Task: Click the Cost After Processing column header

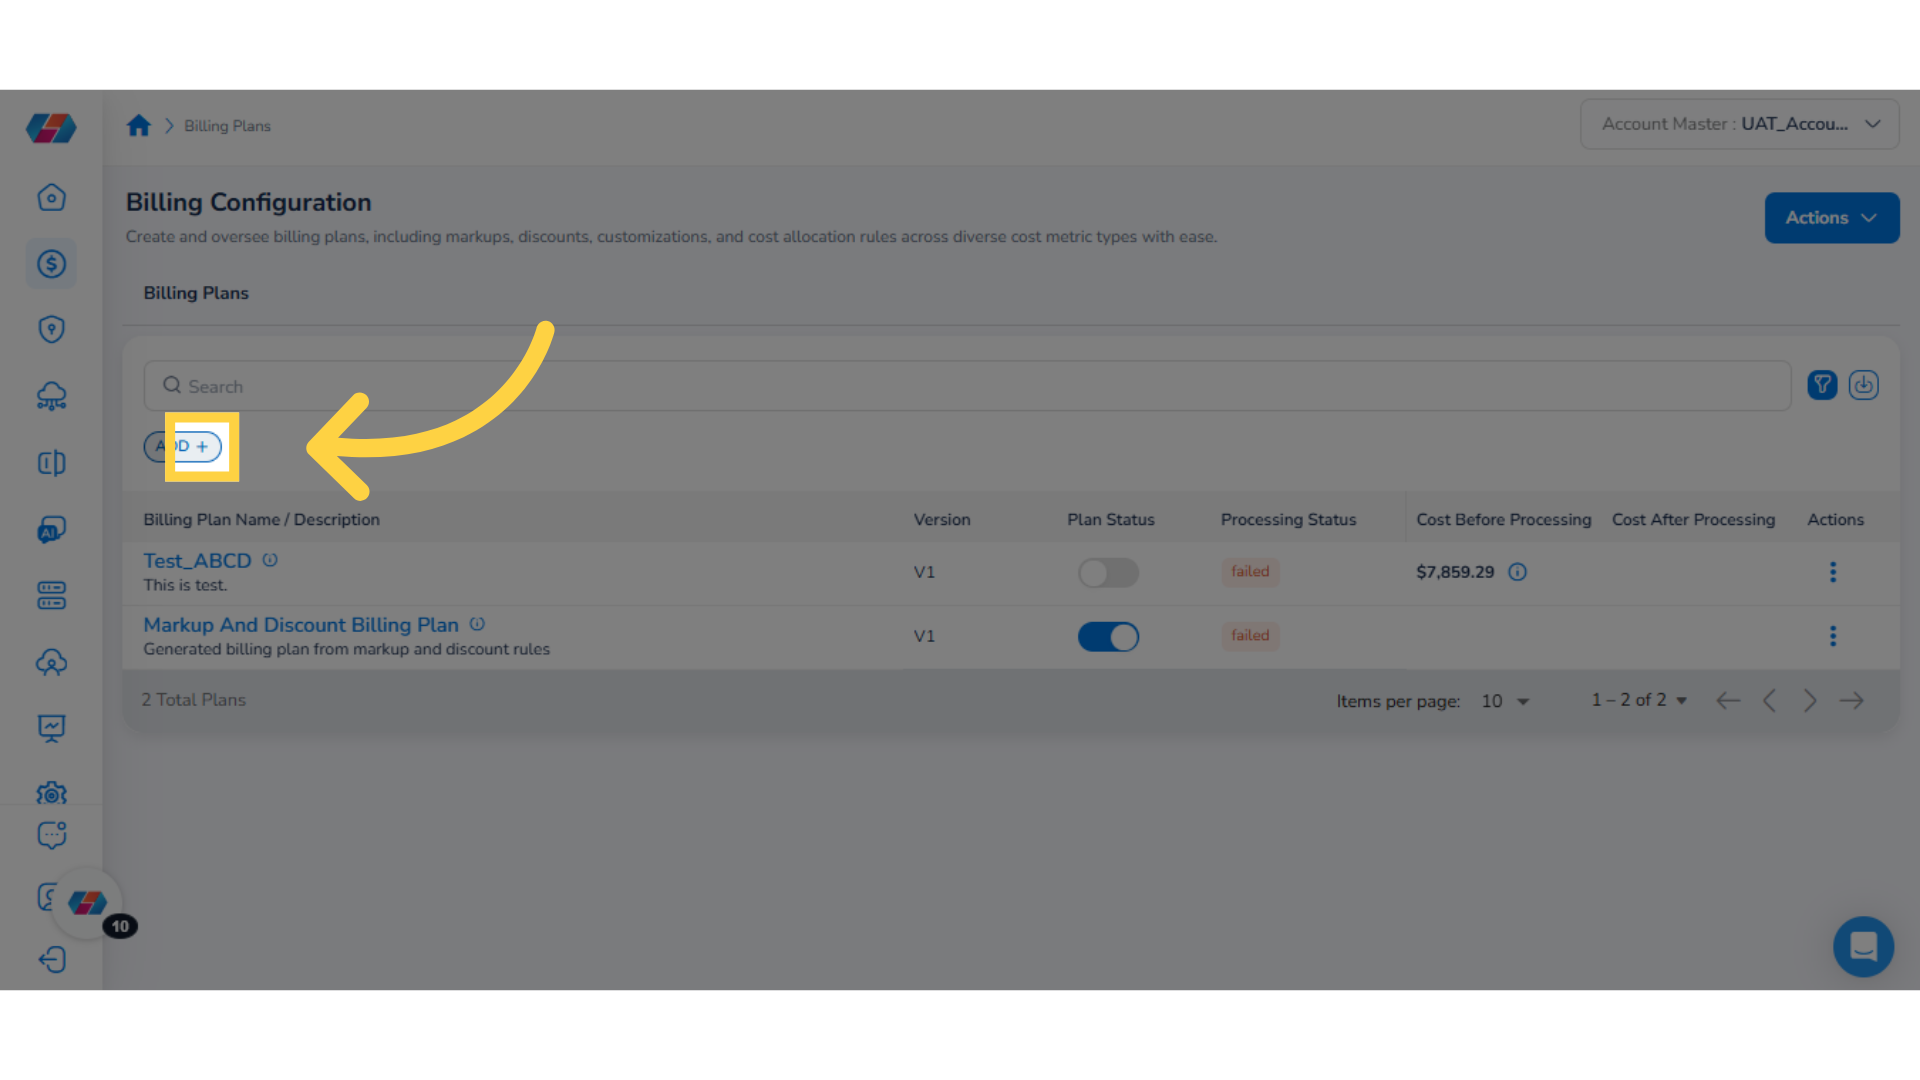Action: [x=1693, y=520]
